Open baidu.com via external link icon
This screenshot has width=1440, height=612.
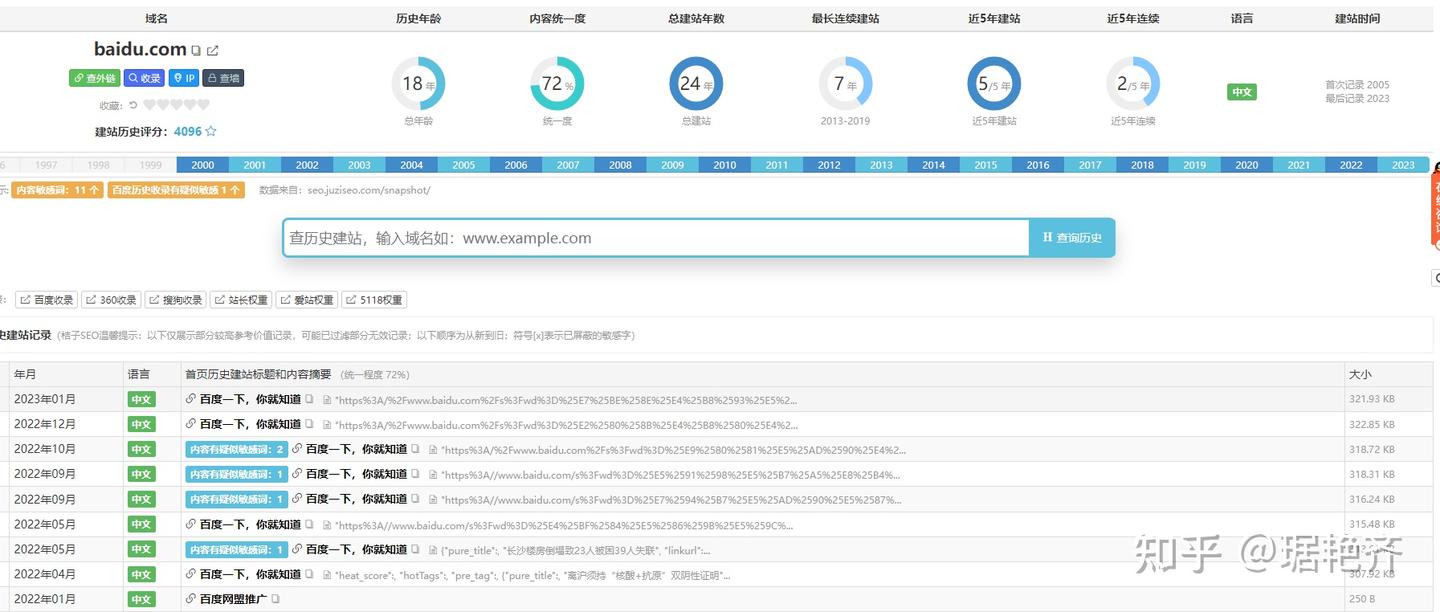click(x=213, y=50)
